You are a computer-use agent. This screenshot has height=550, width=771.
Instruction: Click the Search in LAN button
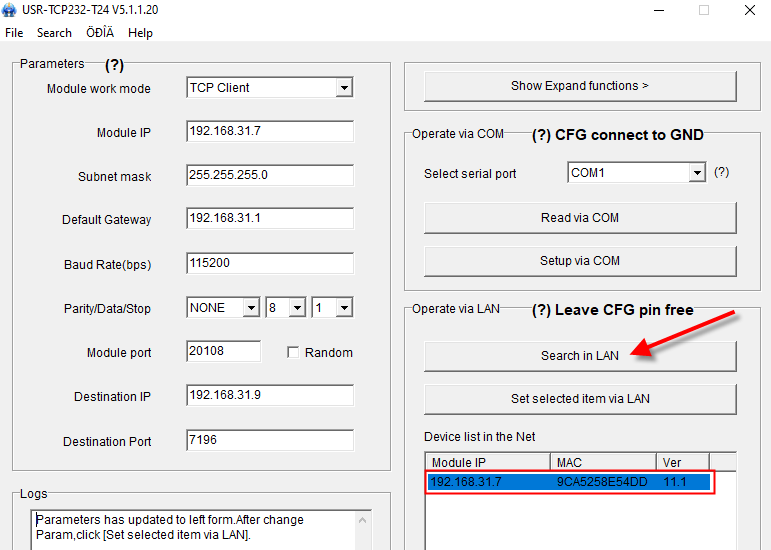[580, 356]
